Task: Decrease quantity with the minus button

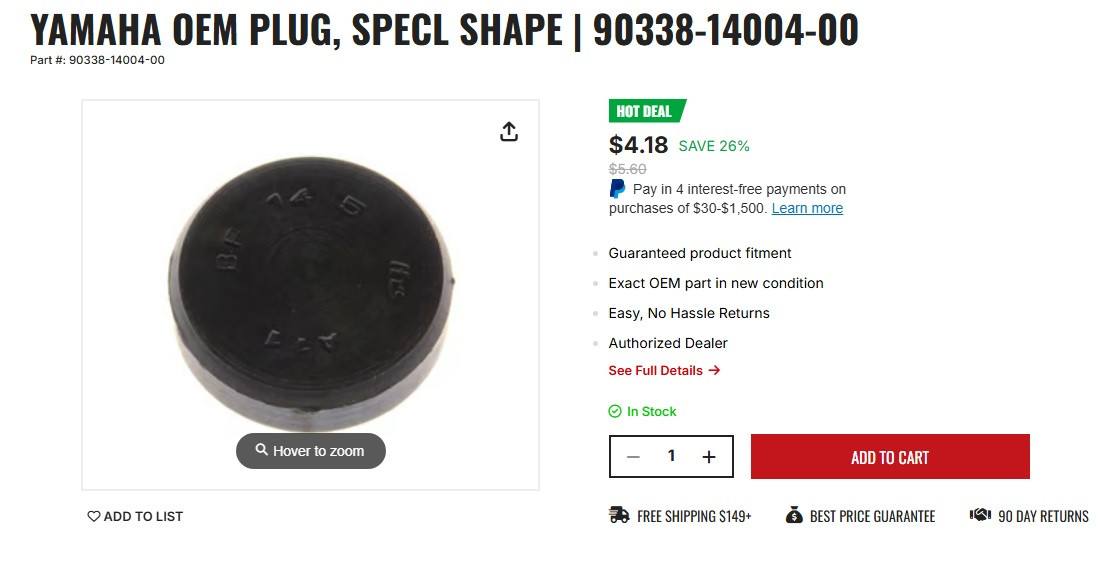Action: pos(633,457)
